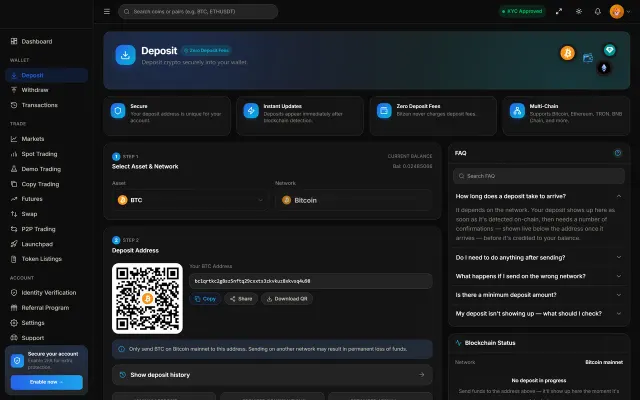Select the BTC address field

pyautogui.click(x=311, y=281)
